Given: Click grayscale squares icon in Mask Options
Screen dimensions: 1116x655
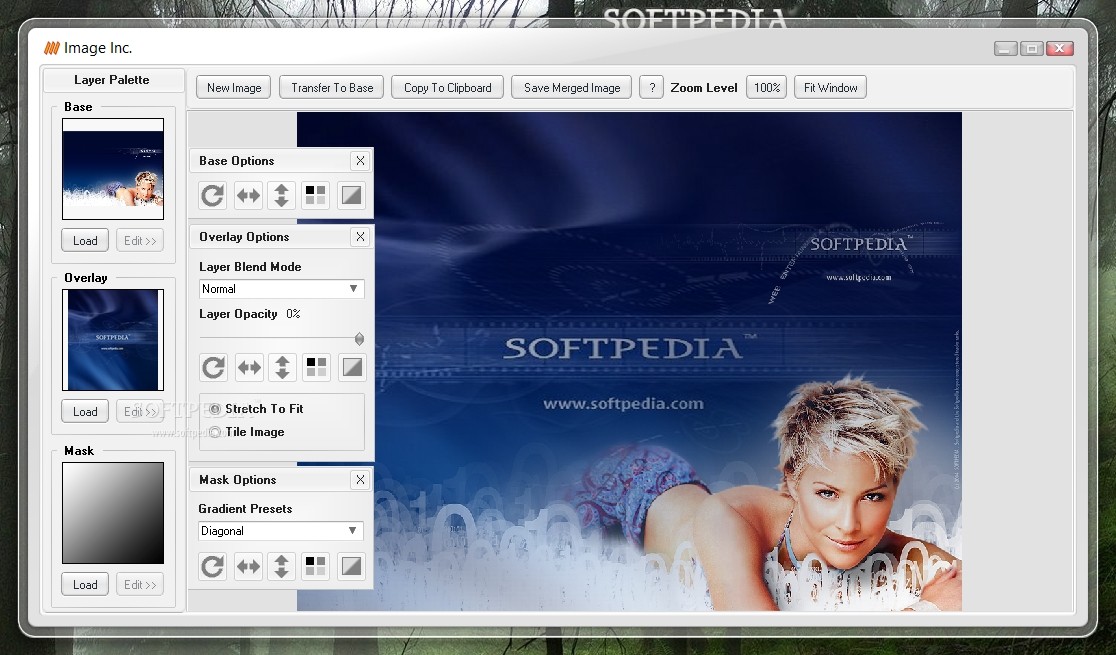Looking at the screenshot, I should click(315, 566).
